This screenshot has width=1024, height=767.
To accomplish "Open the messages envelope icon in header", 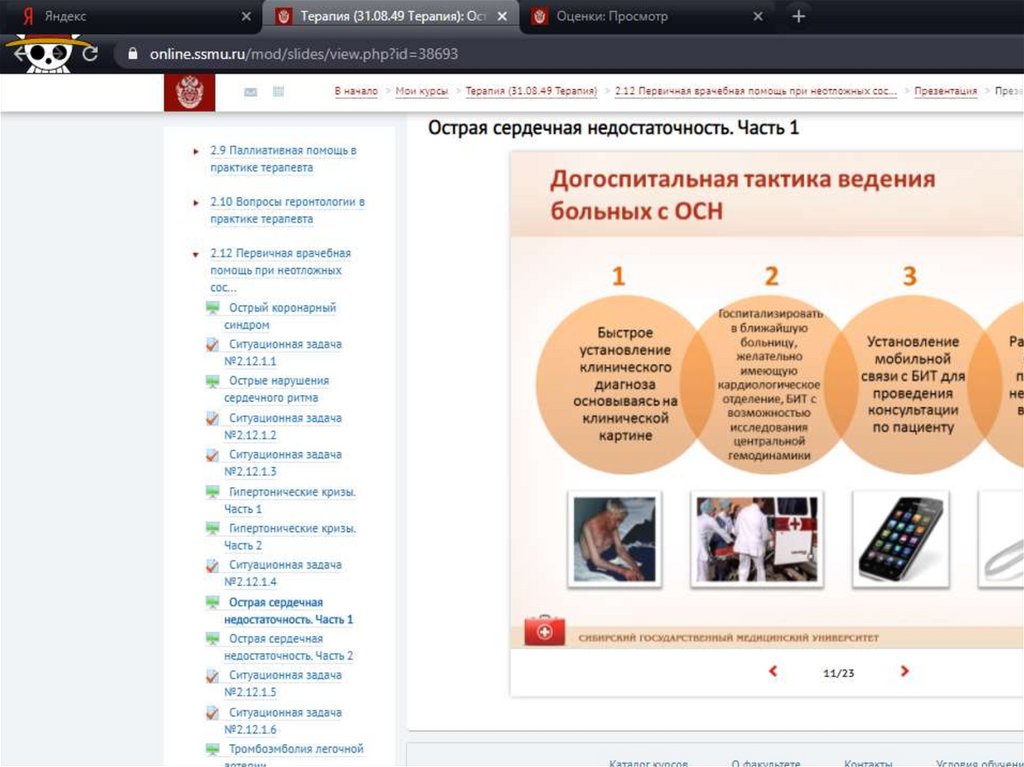I will (x=250, y=92).
